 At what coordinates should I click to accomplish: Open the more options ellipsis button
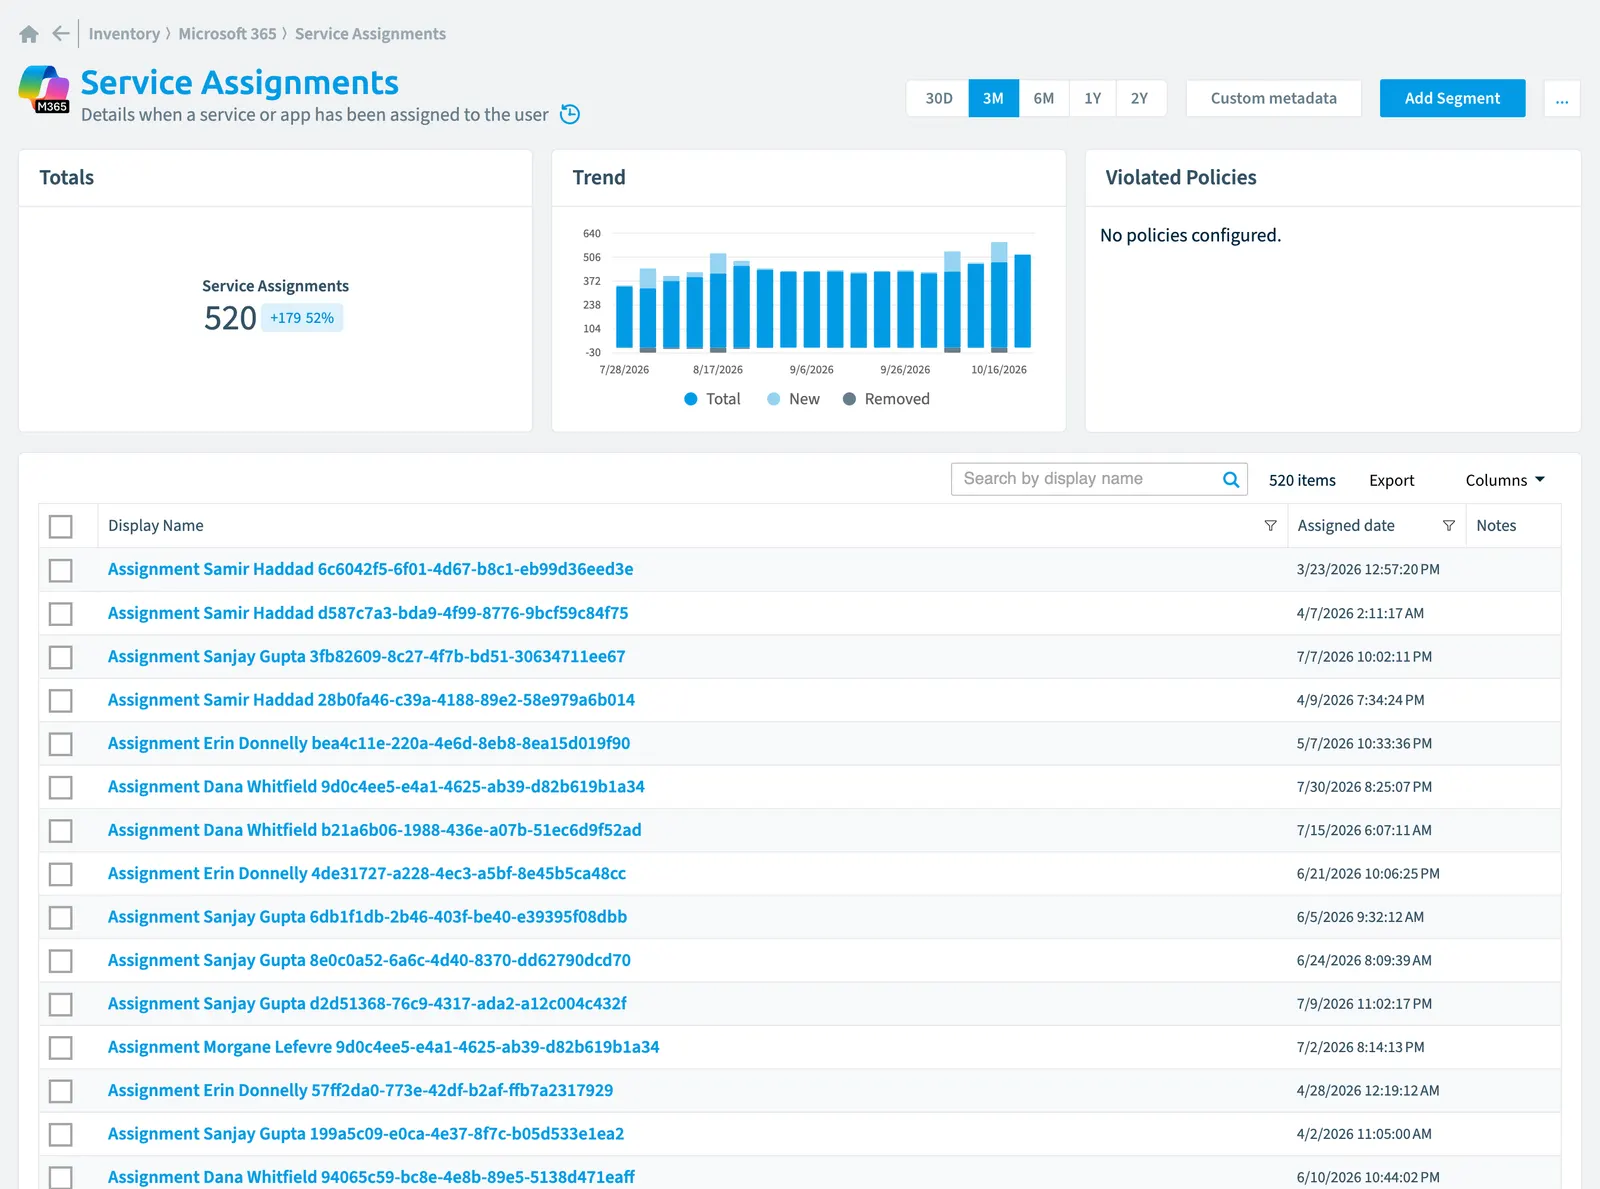pyautogui.click(x=1562, y=99)
